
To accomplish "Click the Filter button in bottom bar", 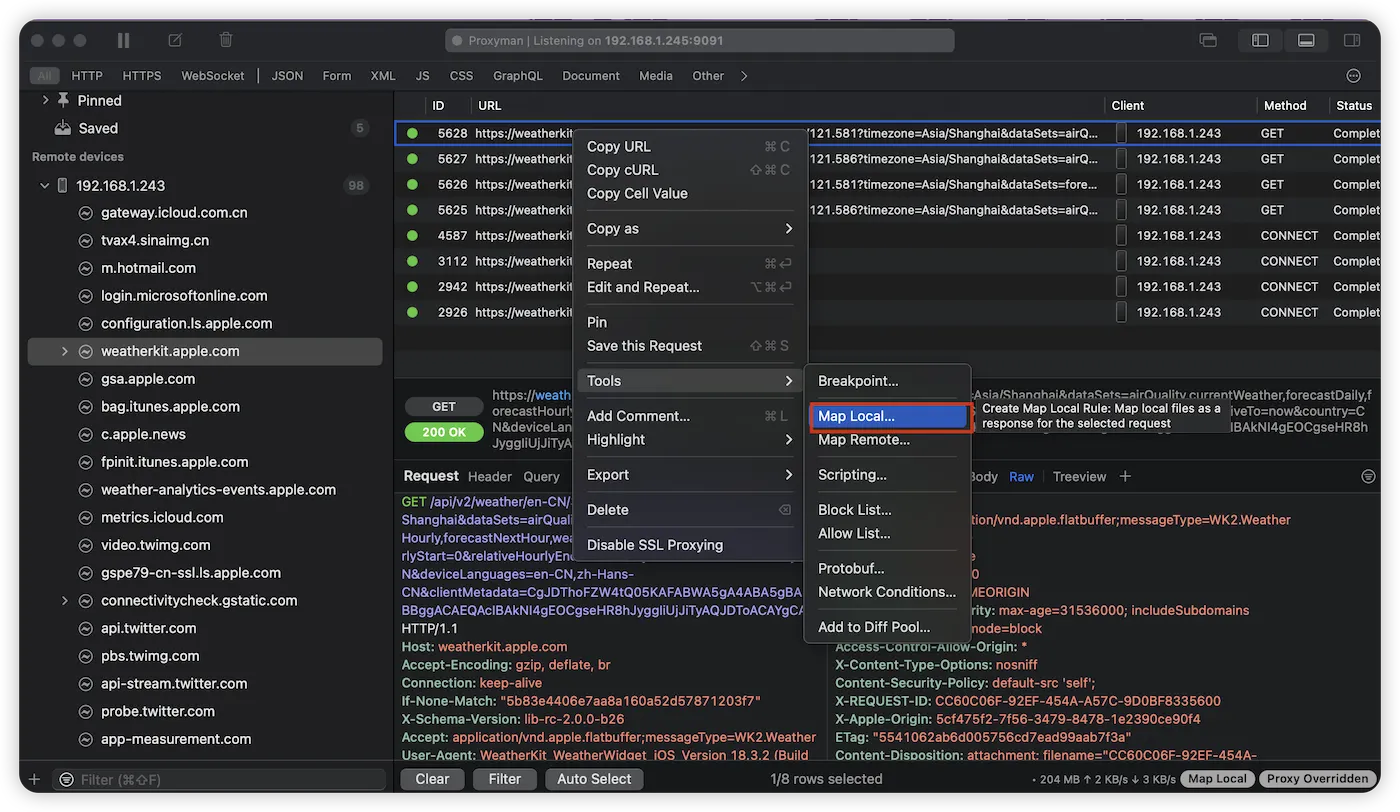I will point(505,779).
